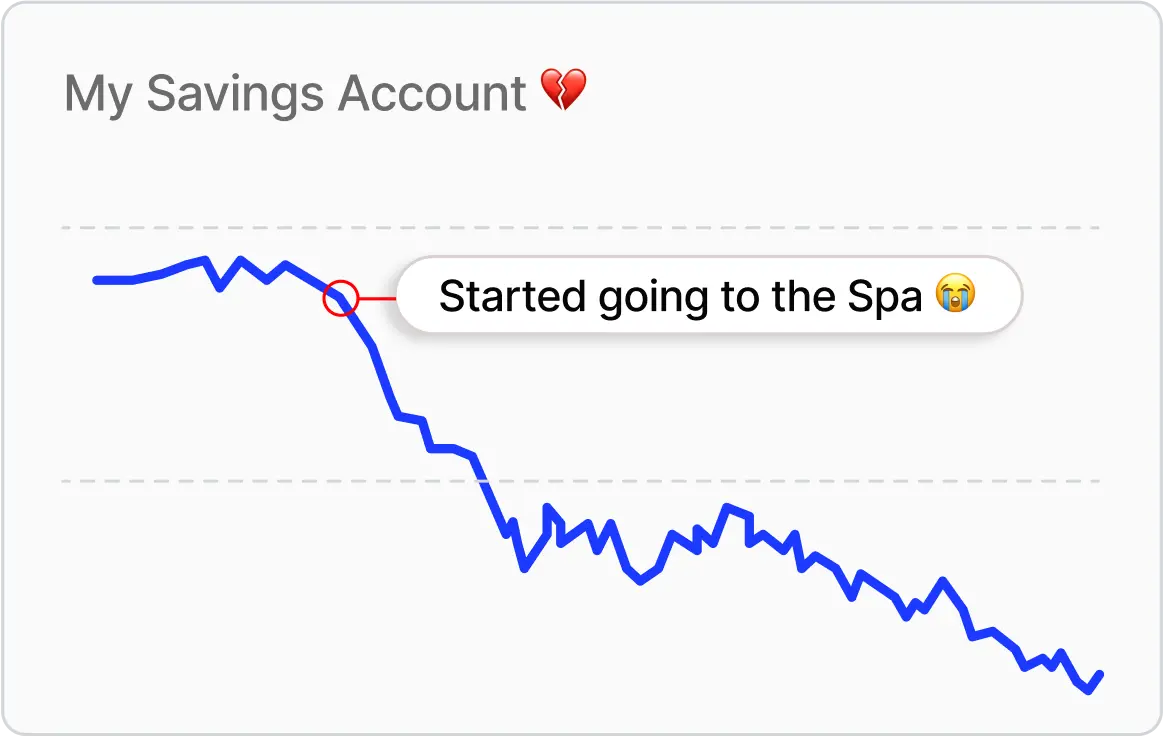Image resolution: width=1163 pixels, height=736 pixels.
Task: Click the word "Savings" in the title
Action: click(235, 95)
